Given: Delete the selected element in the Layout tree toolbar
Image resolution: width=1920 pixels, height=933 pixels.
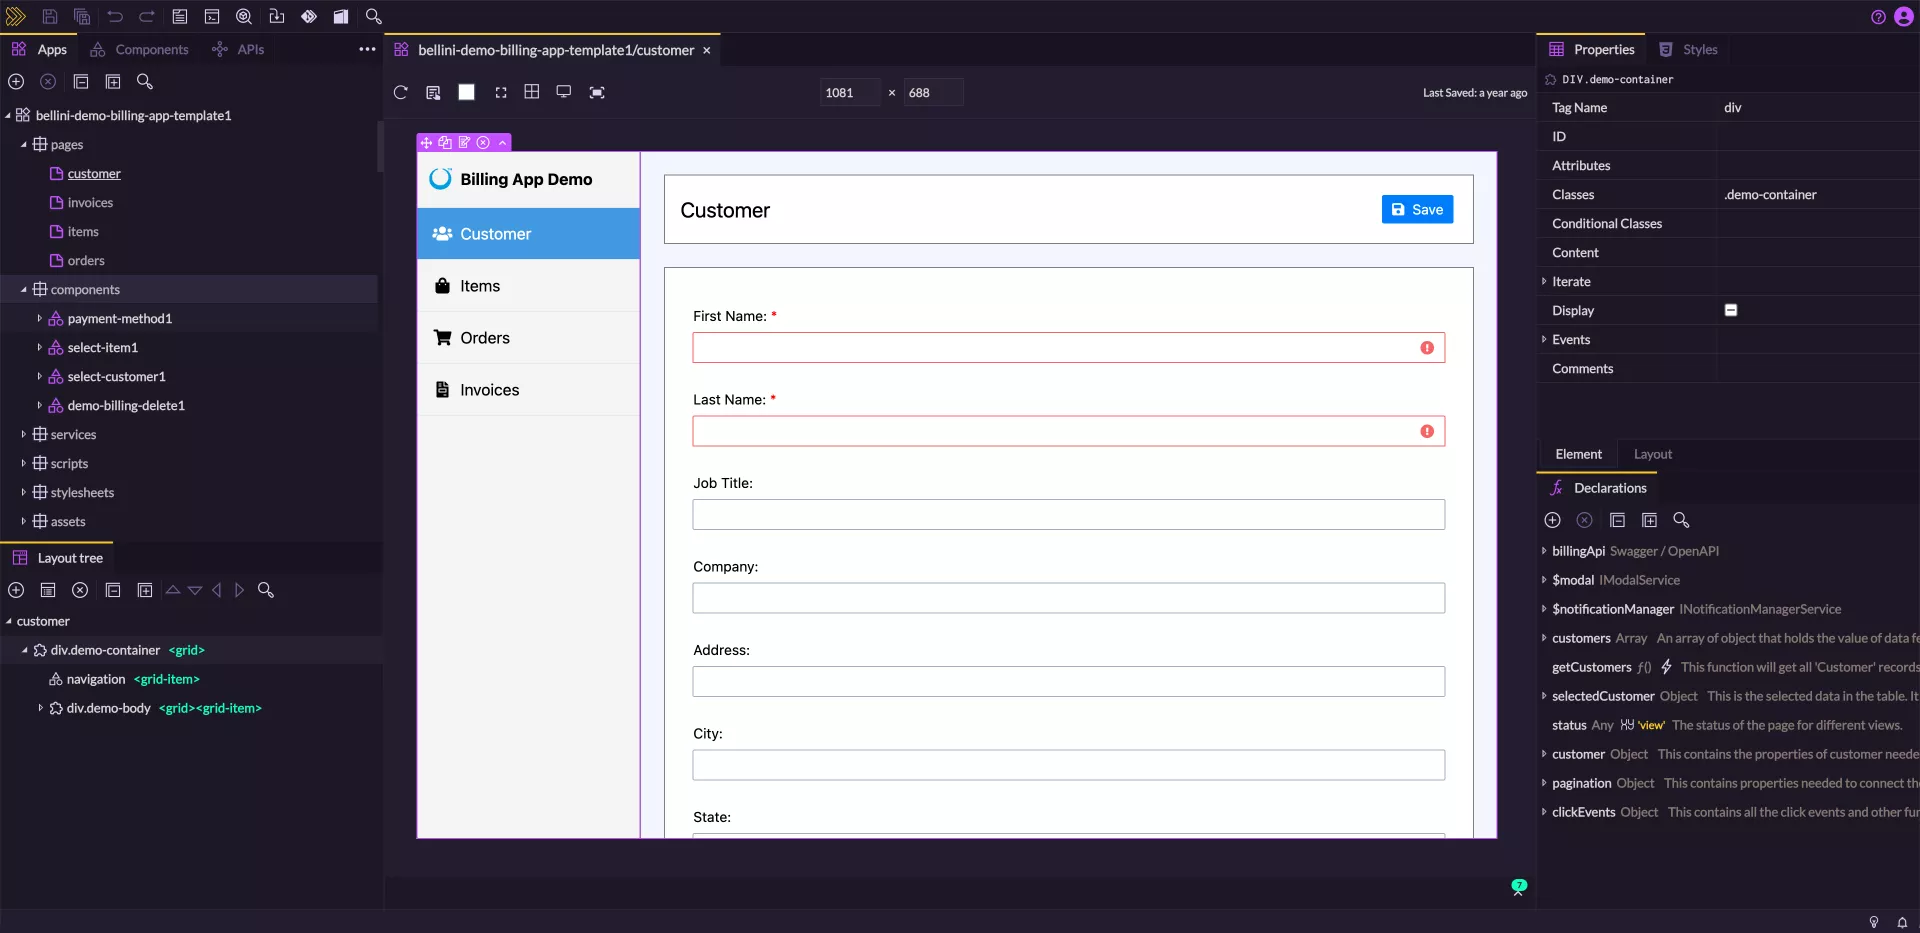Looking at the screenshot, I should click(80, 590).
